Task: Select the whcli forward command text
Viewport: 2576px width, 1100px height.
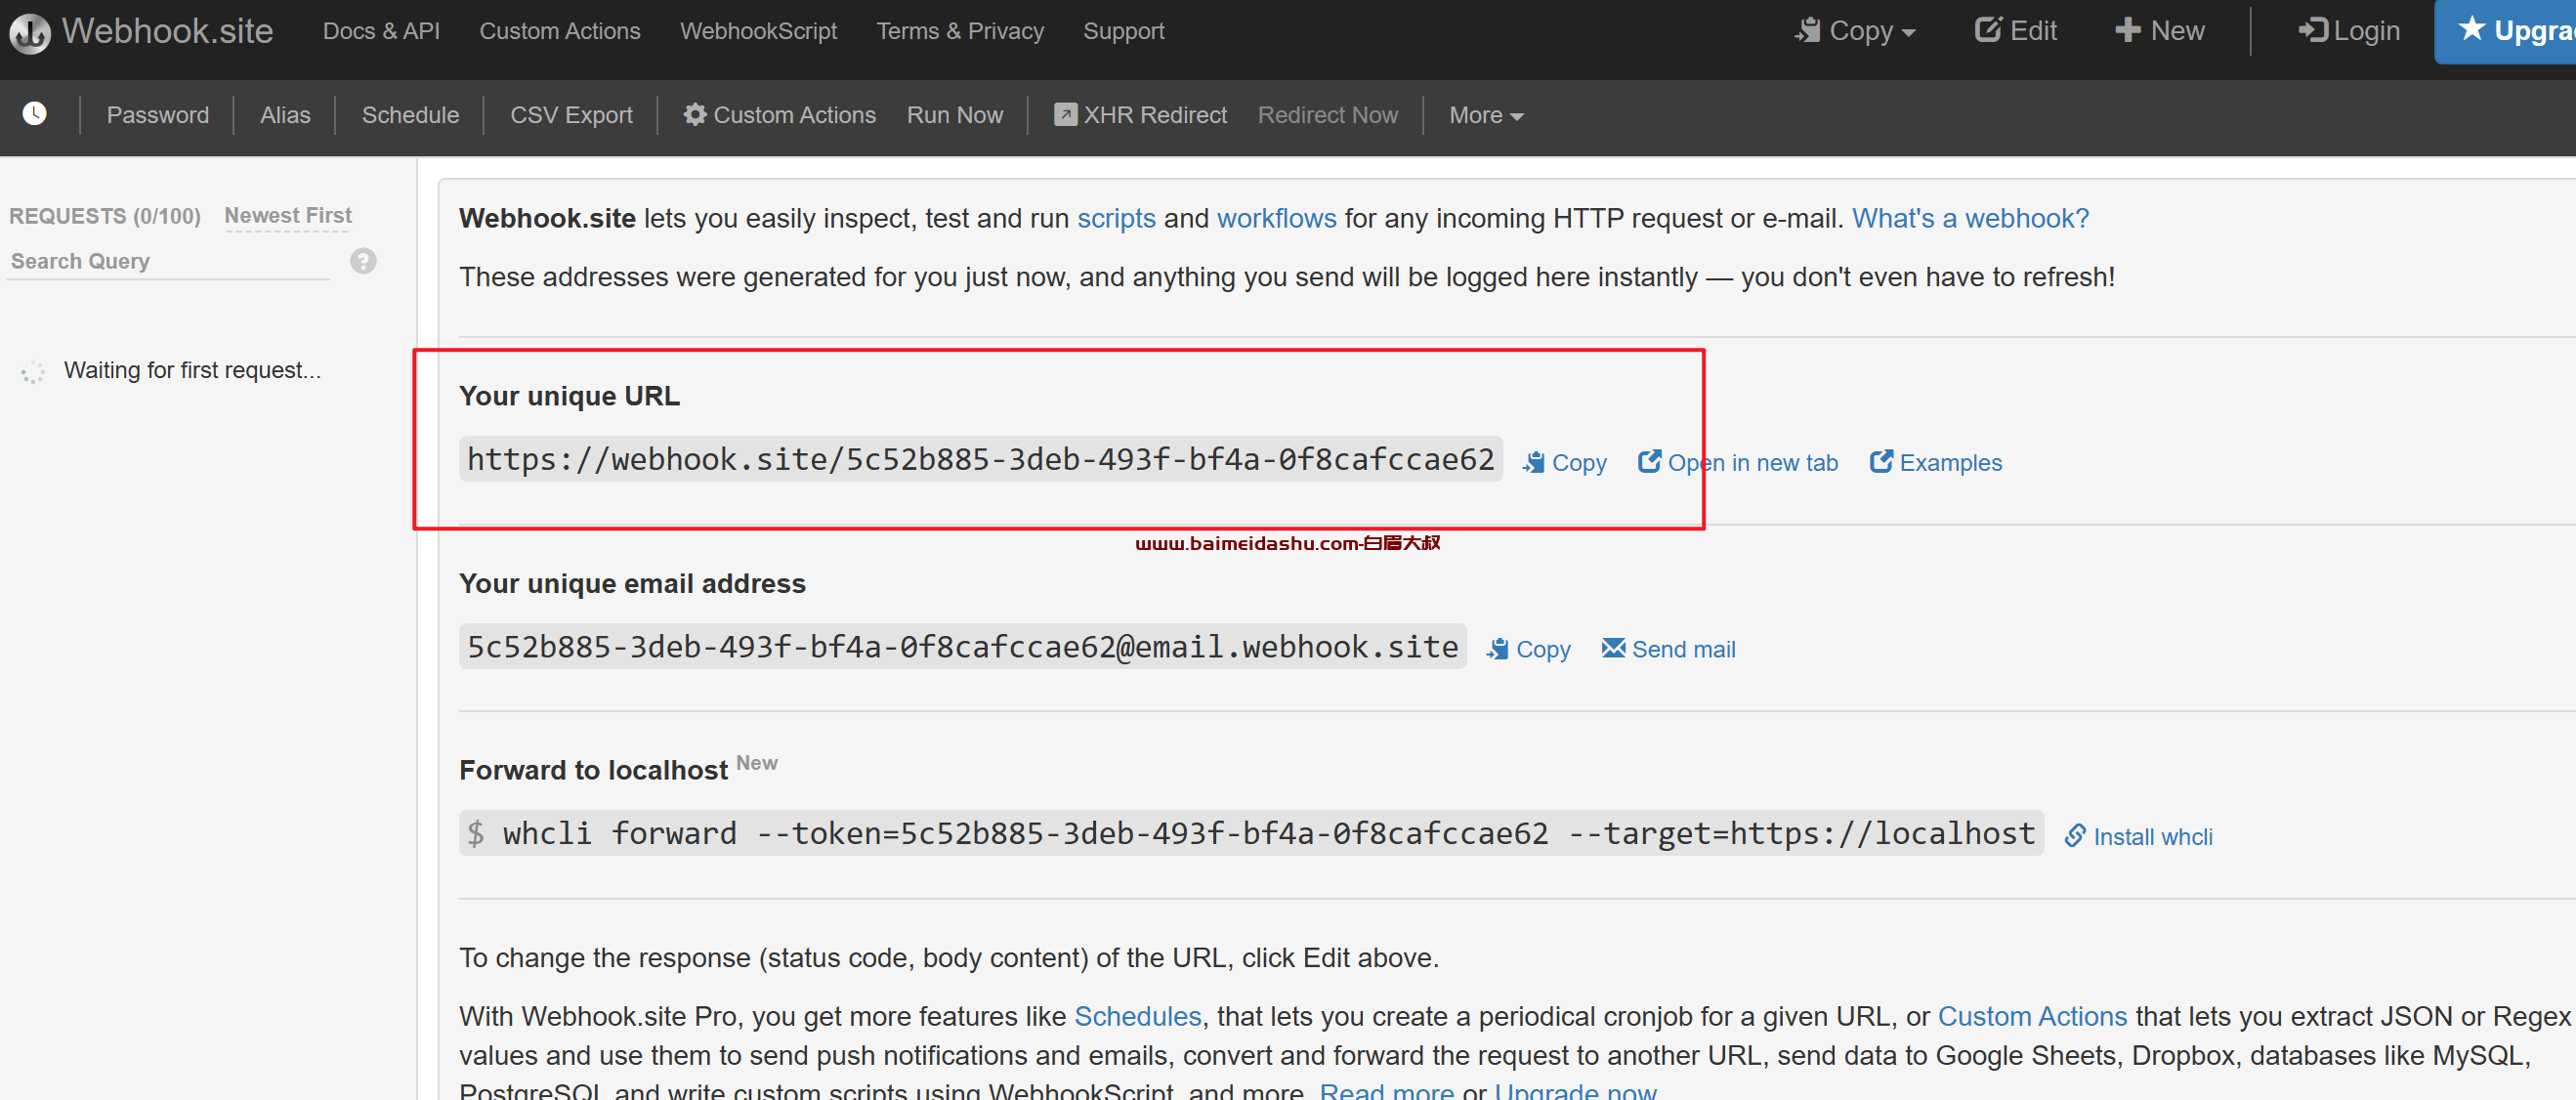Action: tap(1251, 833)
